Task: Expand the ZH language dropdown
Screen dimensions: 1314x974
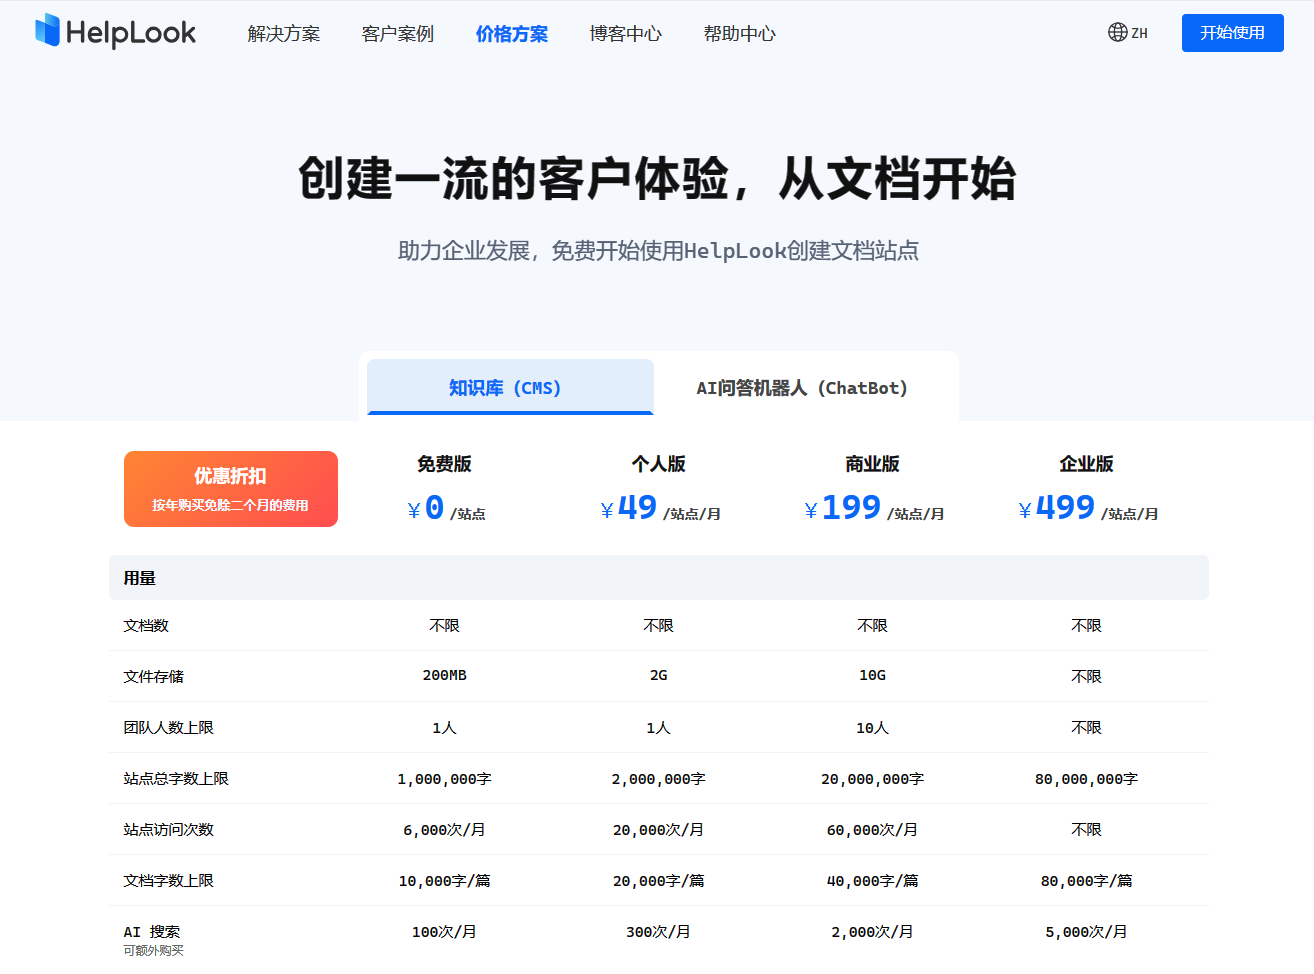Action: (1140, 32)
